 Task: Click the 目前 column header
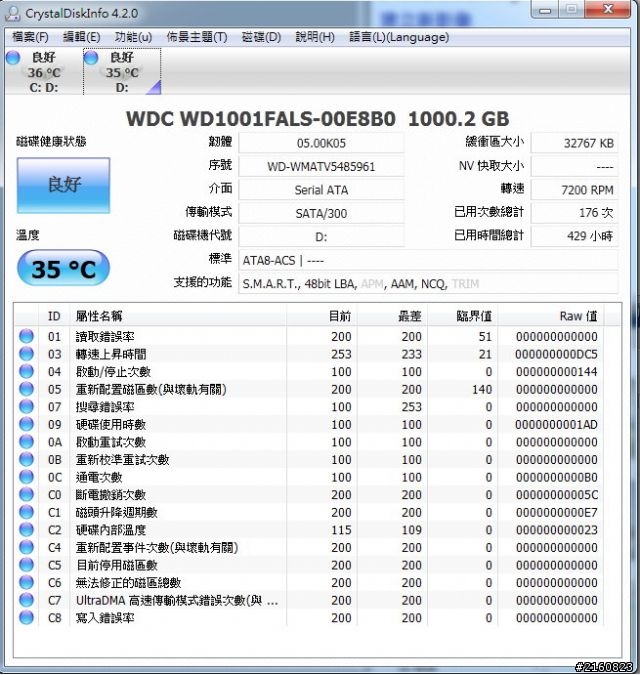pyautogui.click(x=322, y=316)
